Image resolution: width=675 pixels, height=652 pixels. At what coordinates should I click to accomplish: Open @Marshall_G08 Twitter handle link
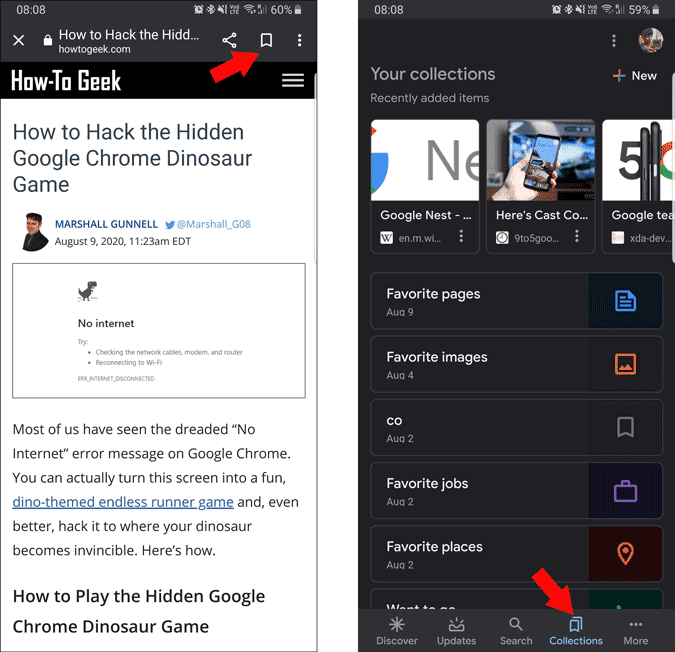[208, 224]
